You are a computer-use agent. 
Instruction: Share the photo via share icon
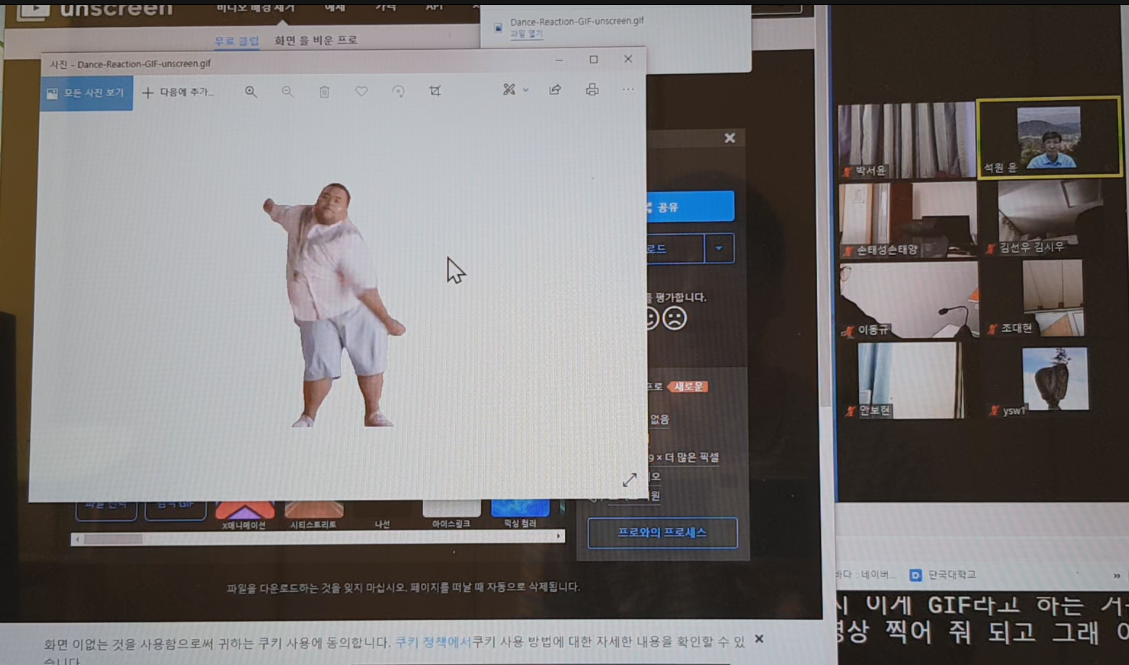point(555,90)
